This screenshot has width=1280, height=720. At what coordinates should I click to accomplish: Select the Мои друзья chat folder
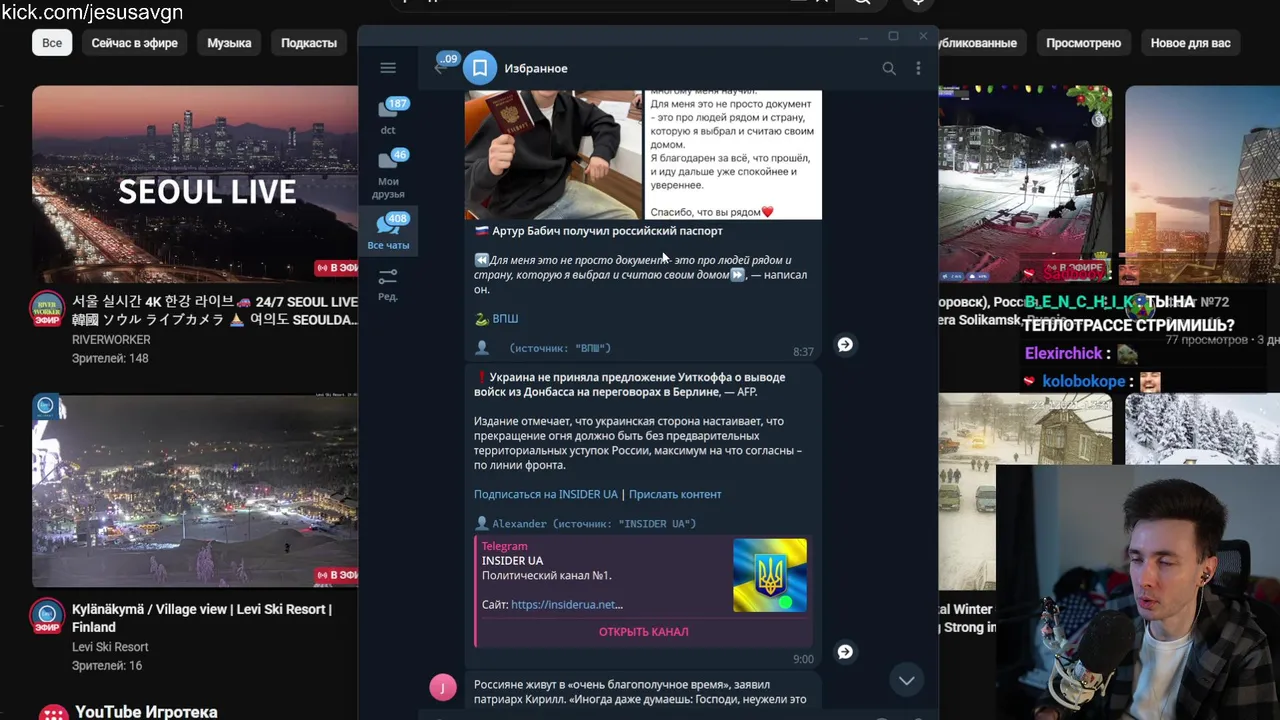388,174
